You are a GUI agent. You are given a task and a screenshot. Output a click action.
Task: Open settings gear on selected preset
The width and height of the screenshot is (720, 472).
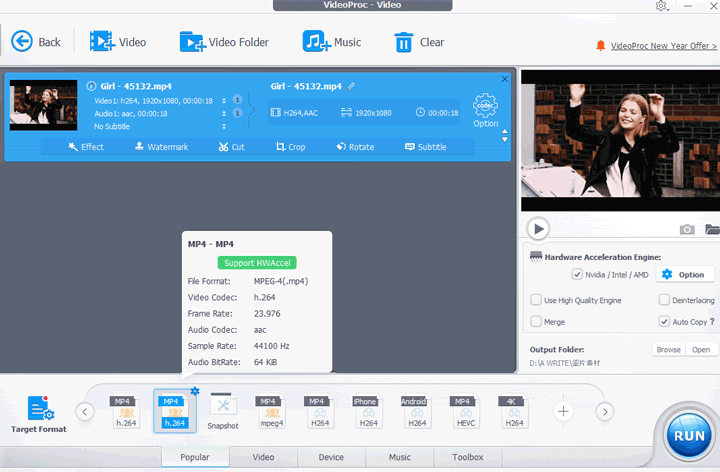[x=195, y=391]
